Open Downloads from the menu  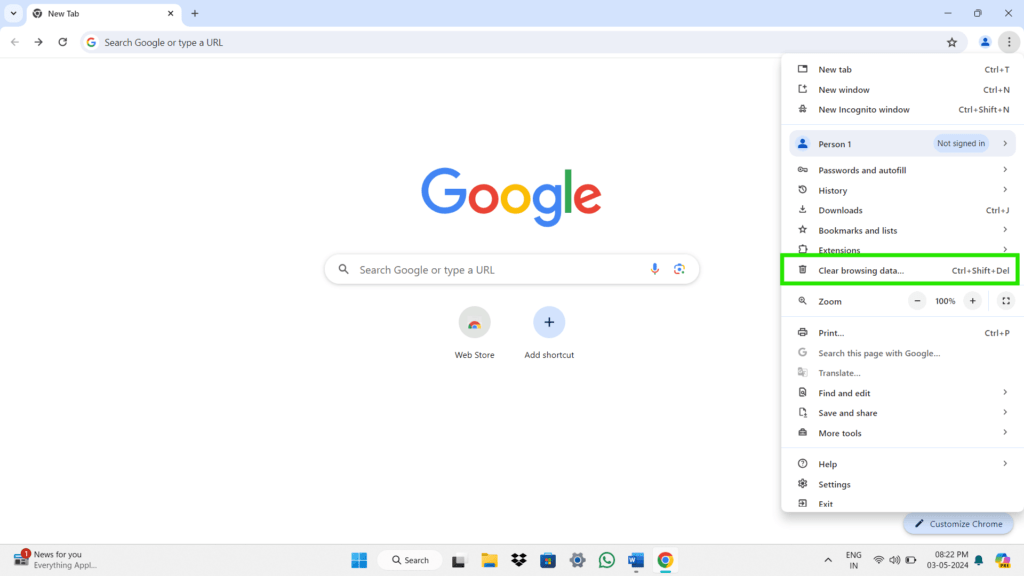pyautogui.click(x=903, y=210)
